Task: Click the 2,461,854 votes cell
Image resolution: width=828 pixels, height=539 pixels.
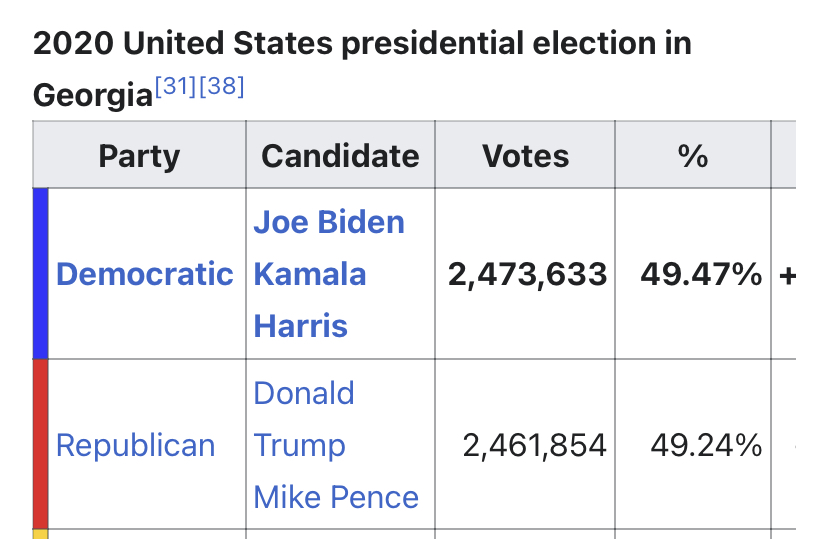Action: click(x=534, y=445)
